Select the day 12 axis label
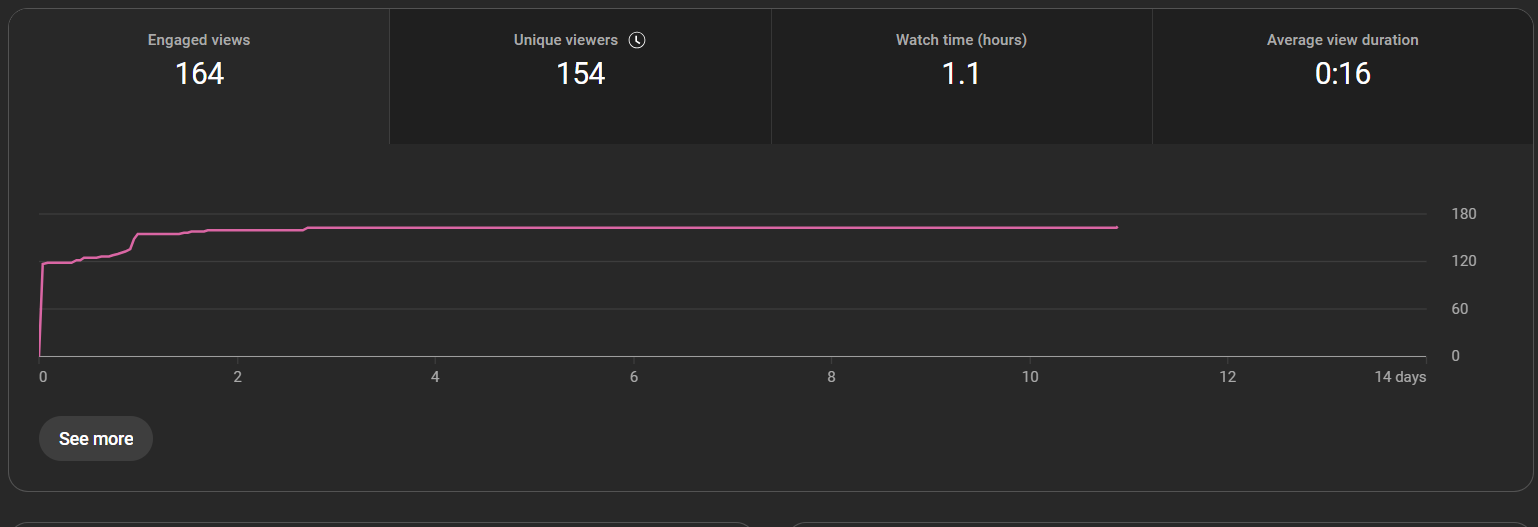This screenshot has width=1538, height=527. point(1228,377)
